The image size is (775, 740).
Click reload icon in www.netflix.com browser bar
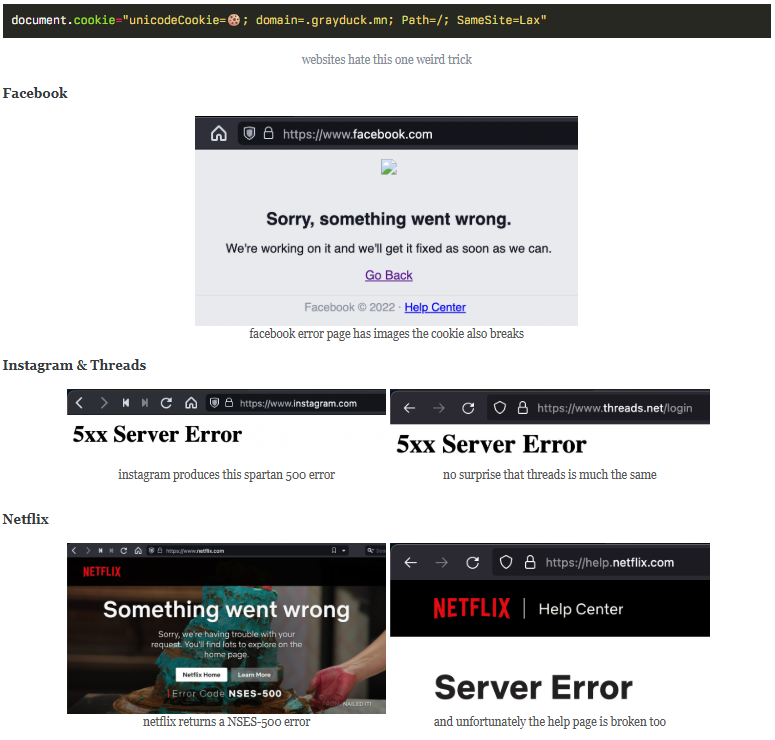coord(124,551)
